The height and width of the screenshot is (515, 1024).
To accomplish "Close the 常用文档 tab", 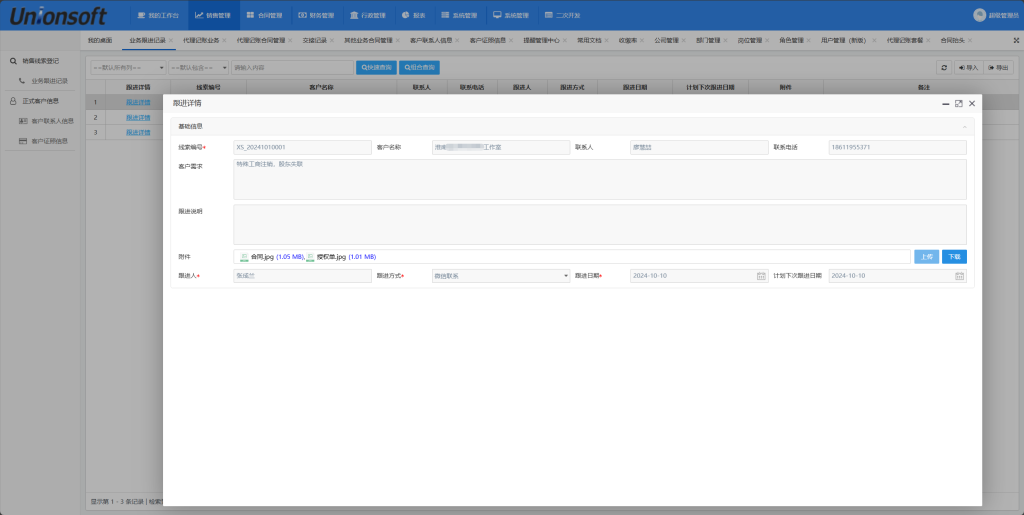I will click(606, 40).
